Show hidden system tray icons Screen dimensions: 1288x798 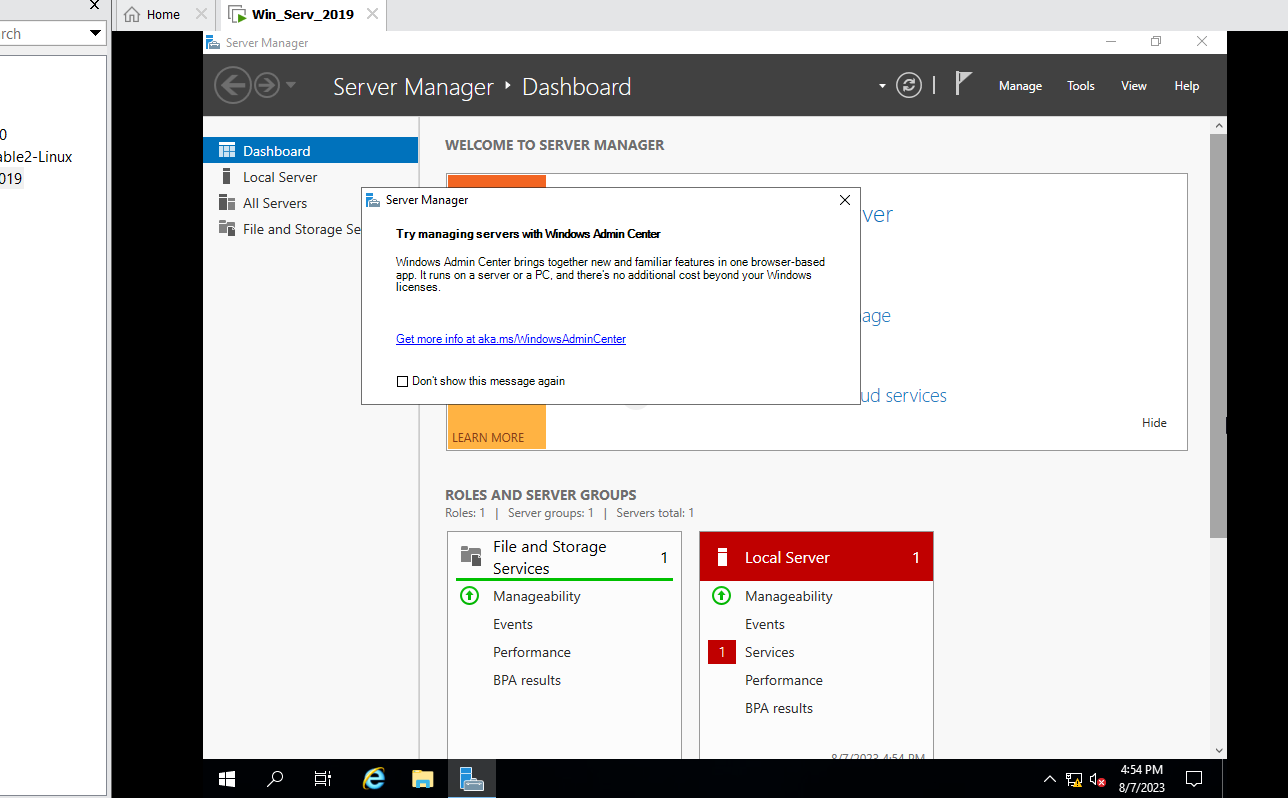tap(1049, 779)
